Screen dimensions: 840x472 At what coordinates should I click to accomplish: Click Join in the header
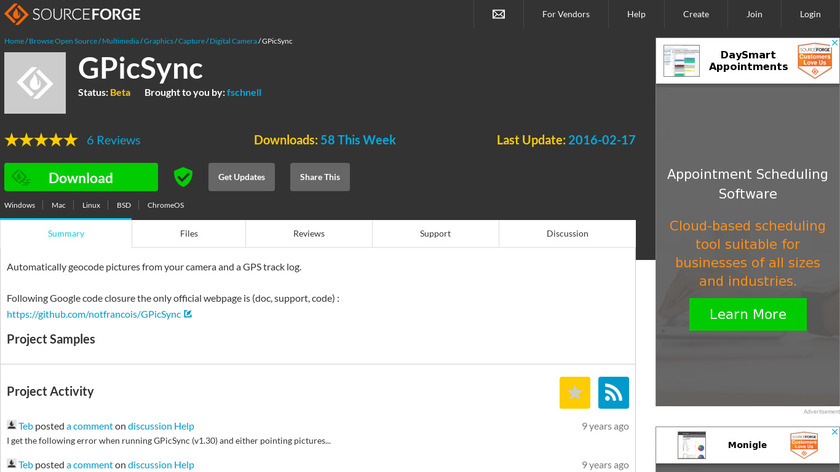pos(754,14)
